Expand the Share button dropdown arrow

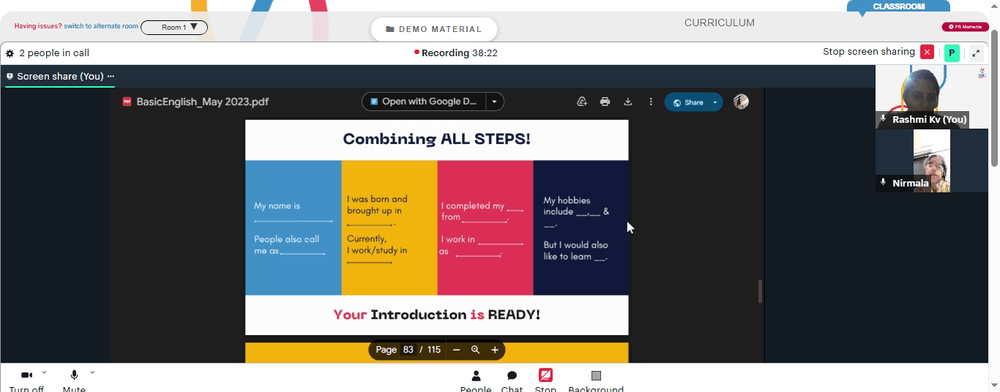715,103
